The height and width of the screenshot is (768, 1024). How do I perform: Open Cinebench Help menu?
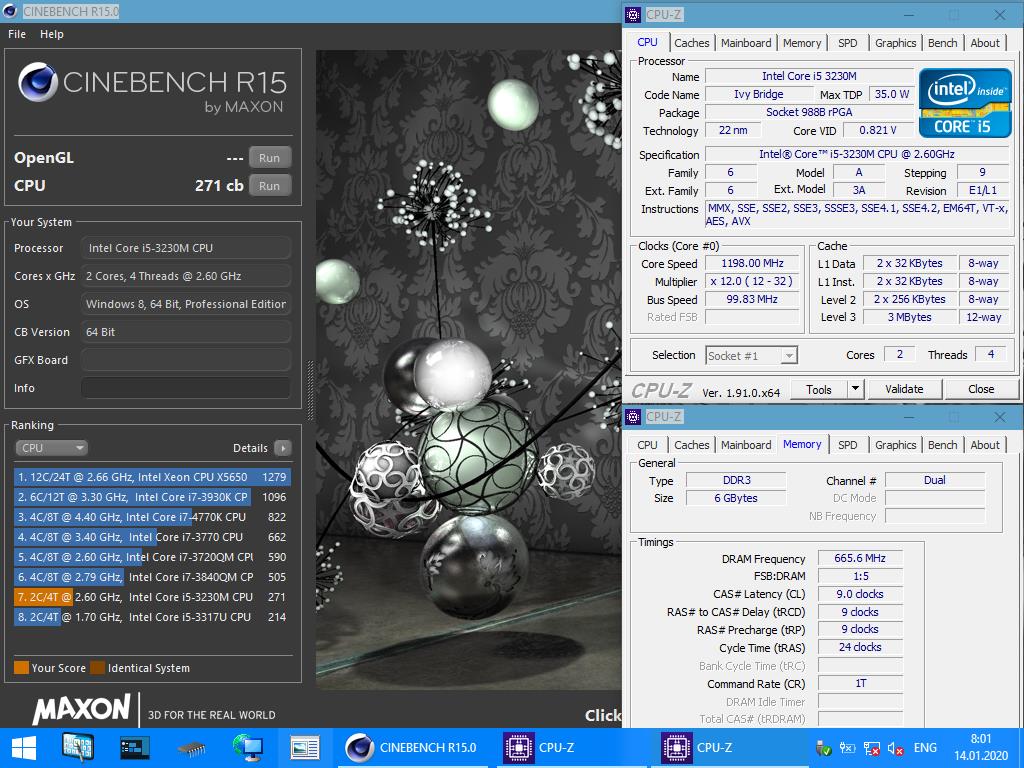pos(52,34)
